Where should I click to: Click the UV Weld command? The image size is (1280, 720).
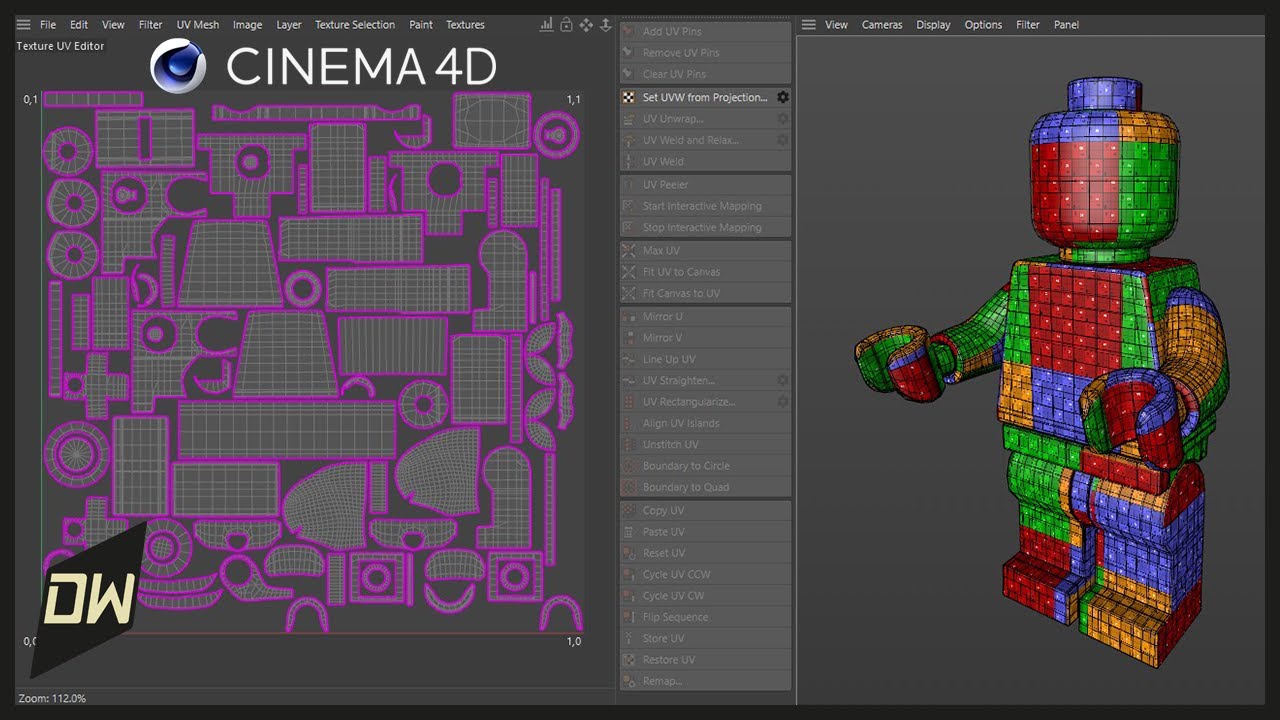(x=706, y=161)
